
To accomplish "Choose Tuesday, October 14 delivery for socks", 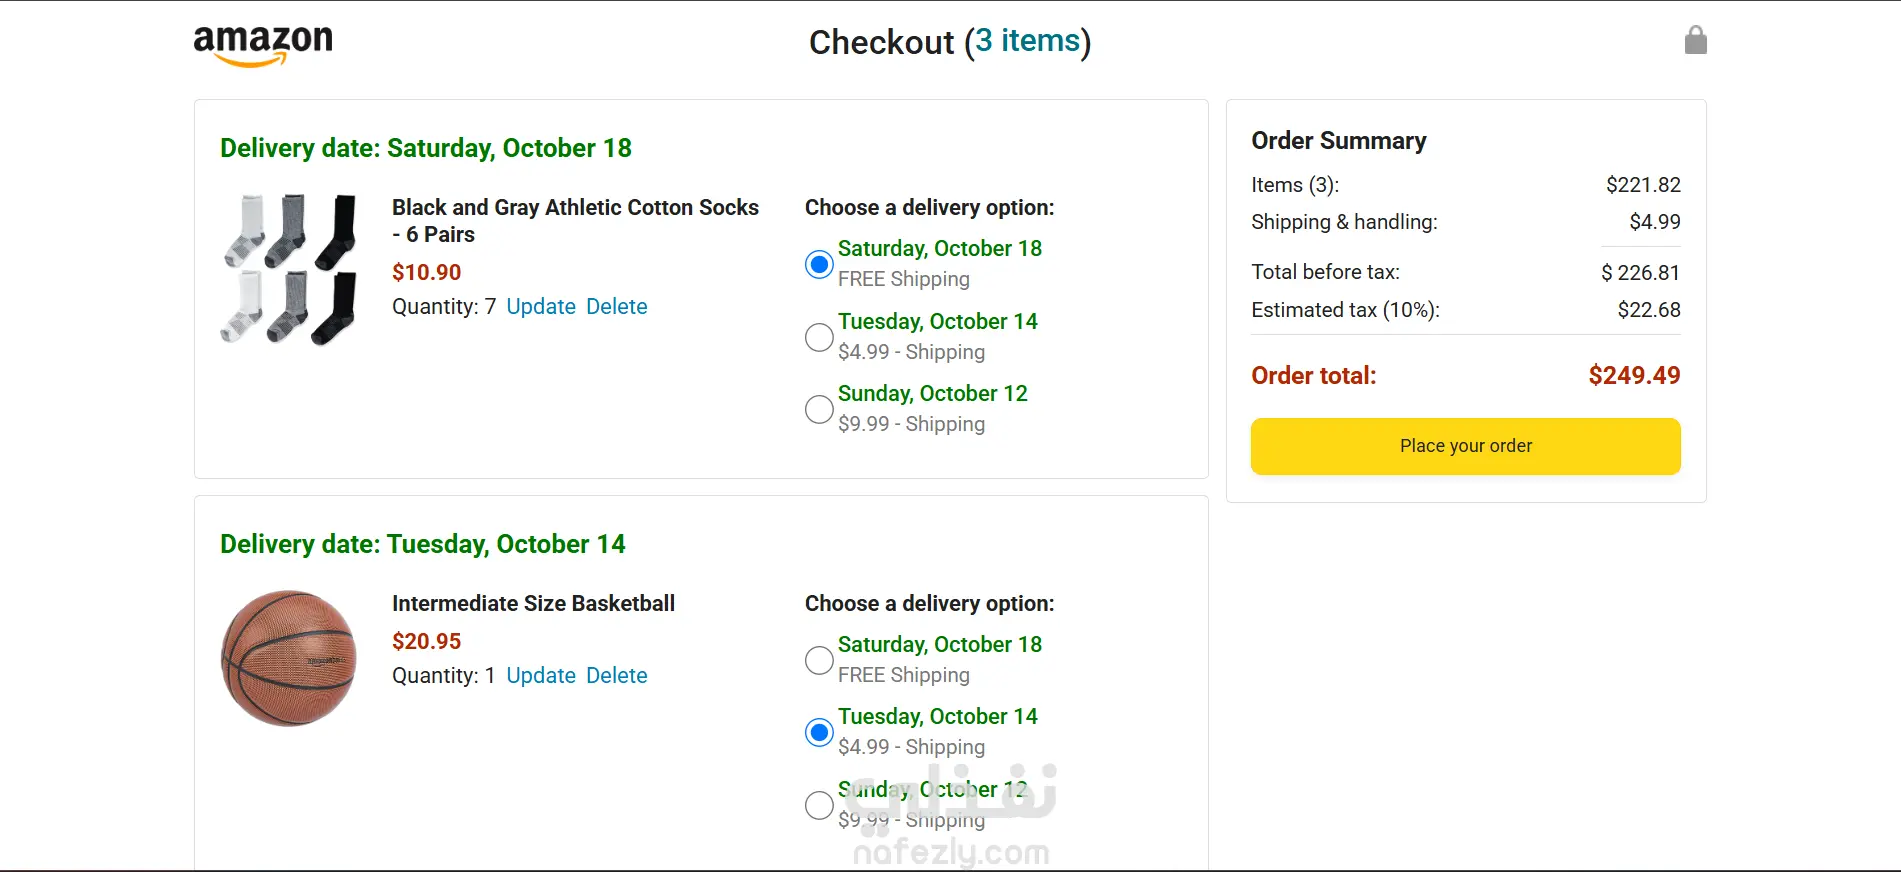I will [819, 337].
